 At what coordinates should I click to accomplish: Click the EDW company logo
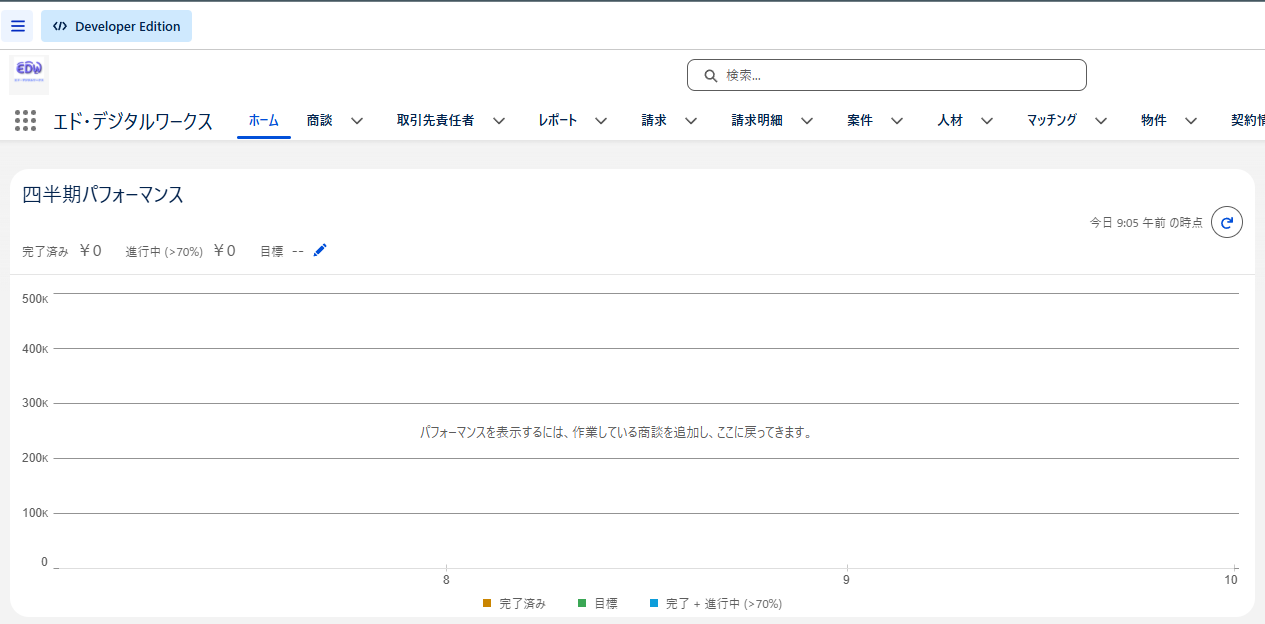pos(29,75)
